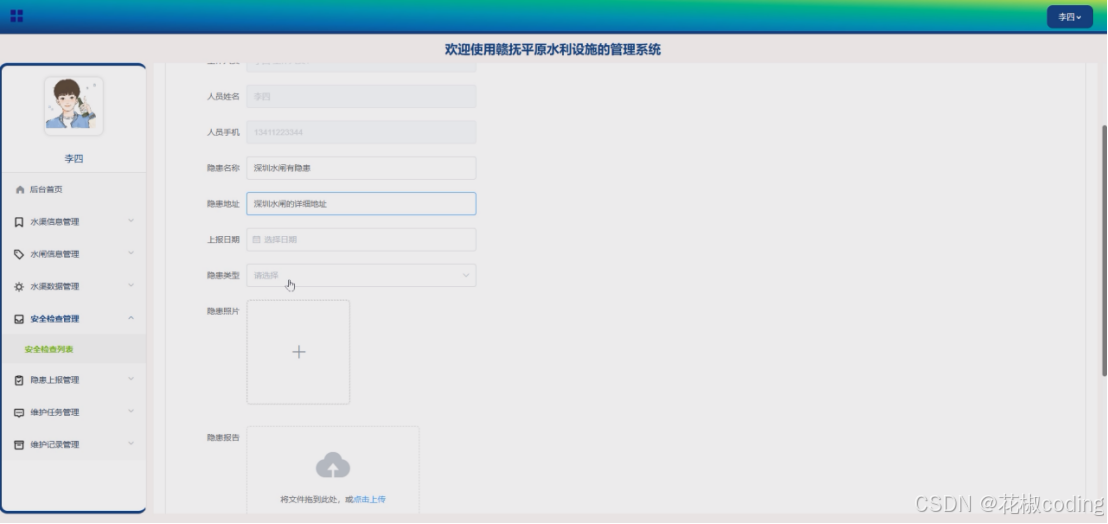The height and width of the screenshot is (524, 1108).
Task: Click the gear icon beside 水渠数据管理
Action: coord(19,287)
